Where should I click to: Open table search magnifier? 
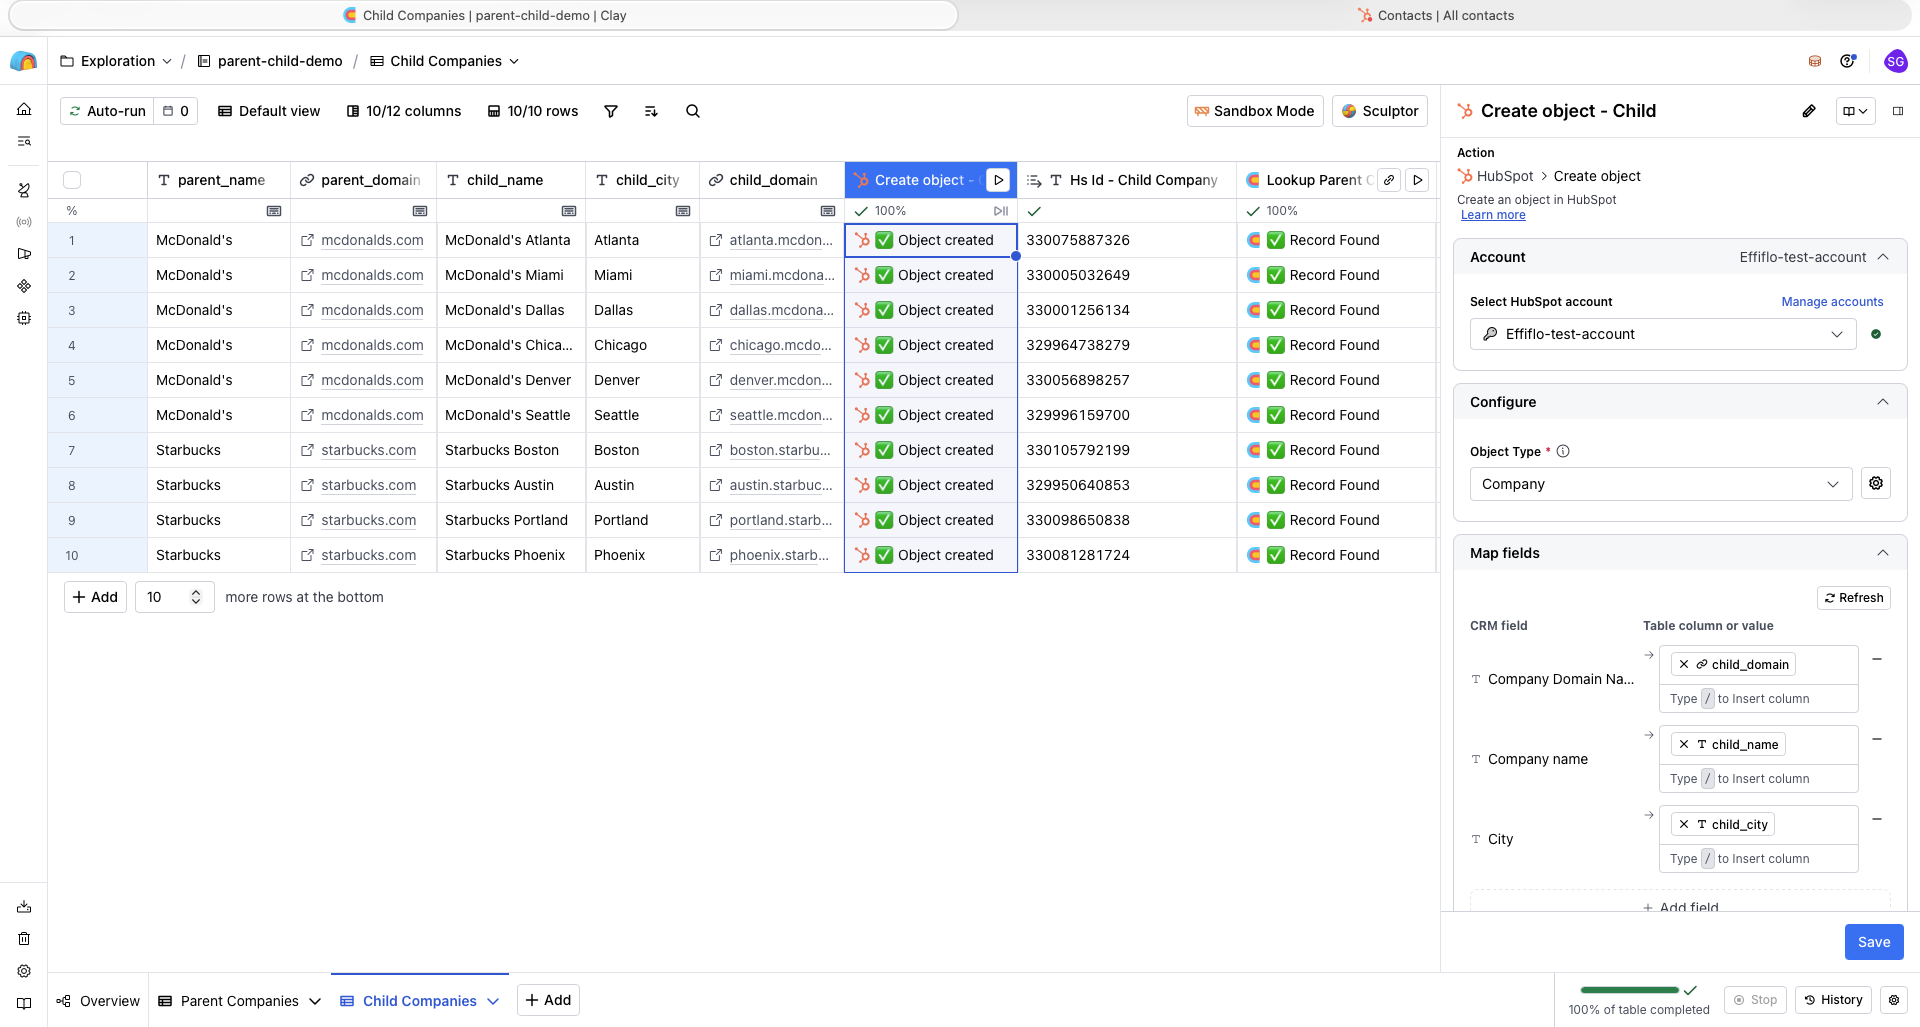coord(693,111)
